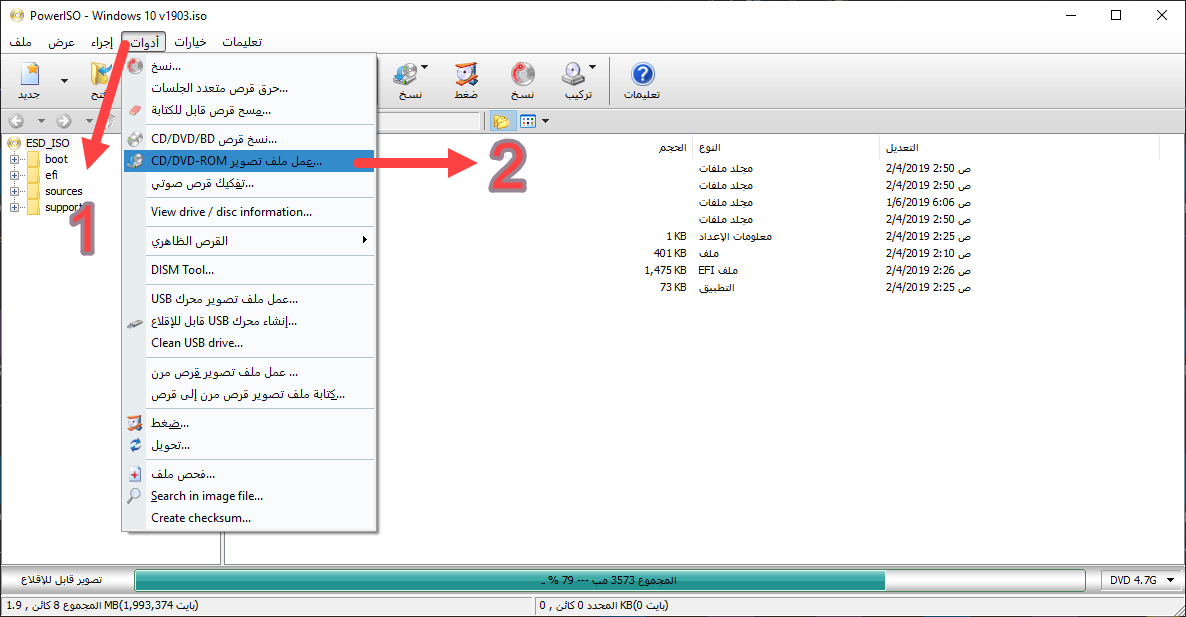Expand the sources folder in the tree
The width and height of the screenshot is (1186, 617).
click(x=14, y=191)
